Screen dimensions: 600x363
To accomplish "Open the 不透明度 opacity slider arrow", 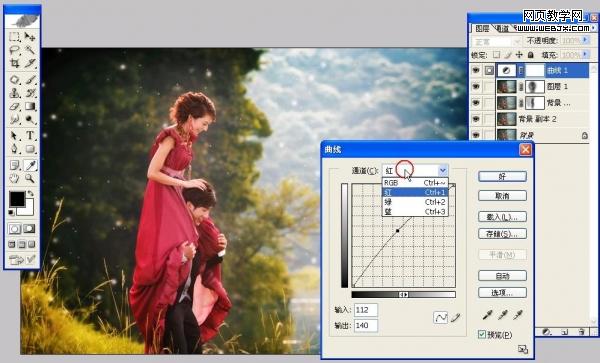I will coord(585,40).
